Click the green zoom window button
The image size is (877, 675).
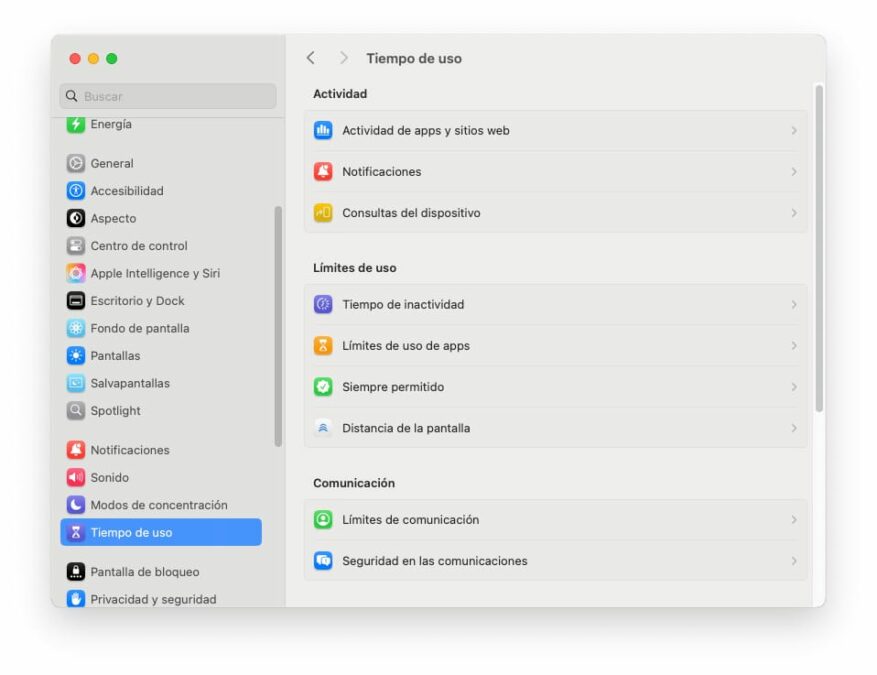pyautogui.click(x=112, y=58)
